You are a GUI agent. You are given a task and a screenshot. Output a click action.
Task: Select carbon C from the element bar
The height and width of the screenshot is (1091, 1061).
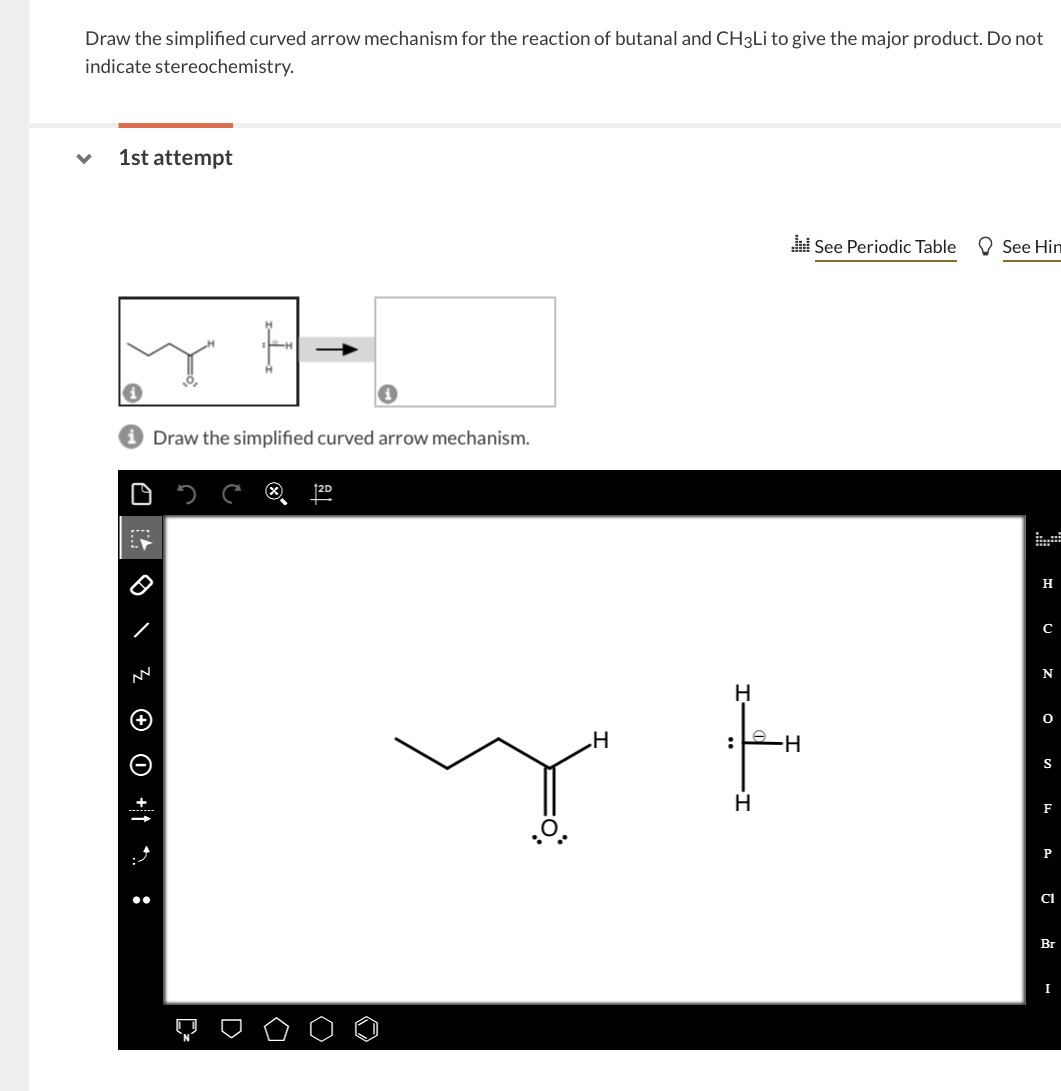pyautogui.click(x=1047, y=628)
